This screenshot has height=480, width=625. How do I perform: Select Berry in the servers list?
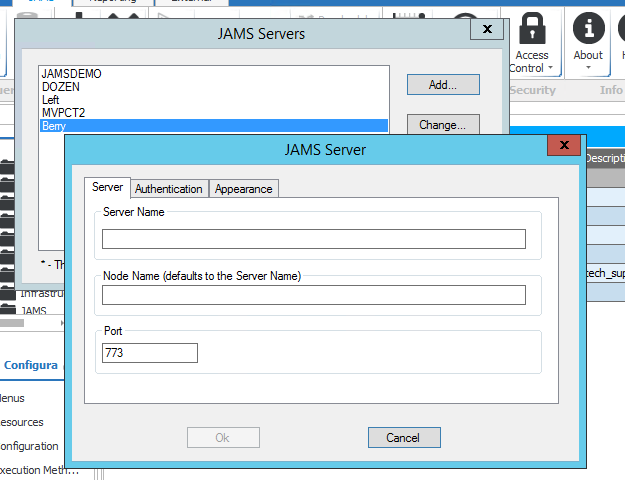click(214, 126)
